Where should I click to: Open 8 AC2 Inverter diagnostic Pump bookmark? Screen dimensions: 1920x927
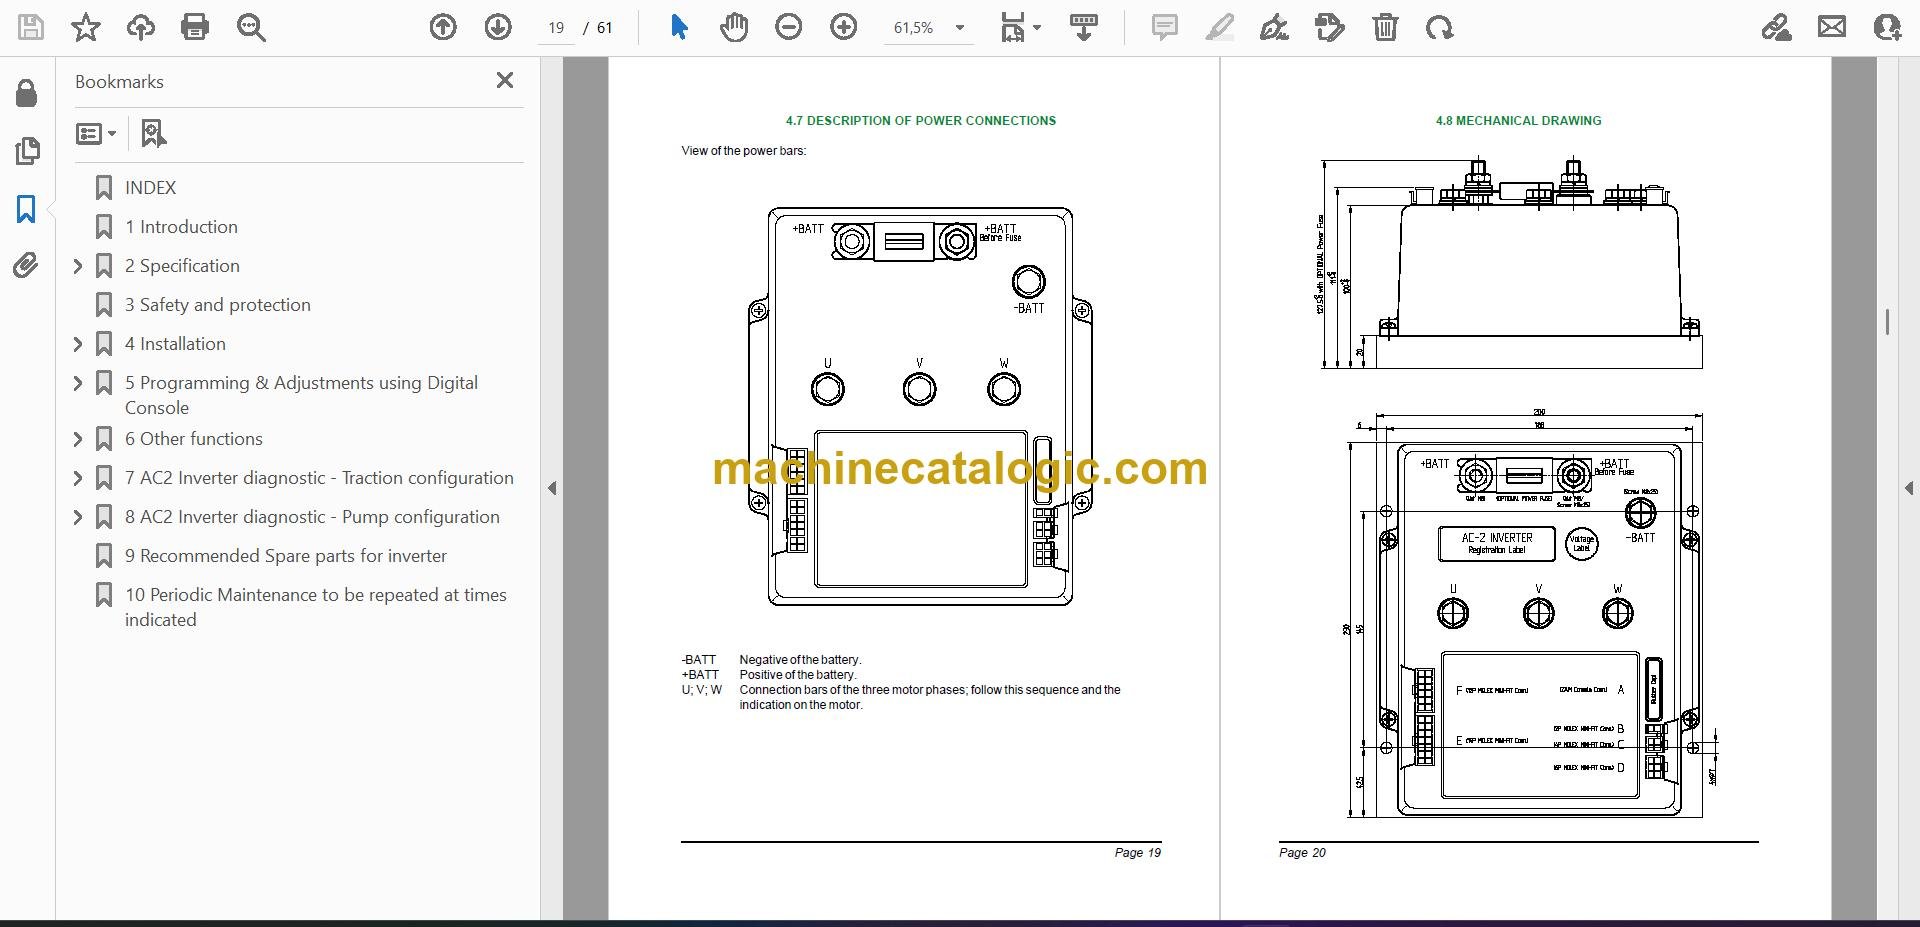[312, 517]
